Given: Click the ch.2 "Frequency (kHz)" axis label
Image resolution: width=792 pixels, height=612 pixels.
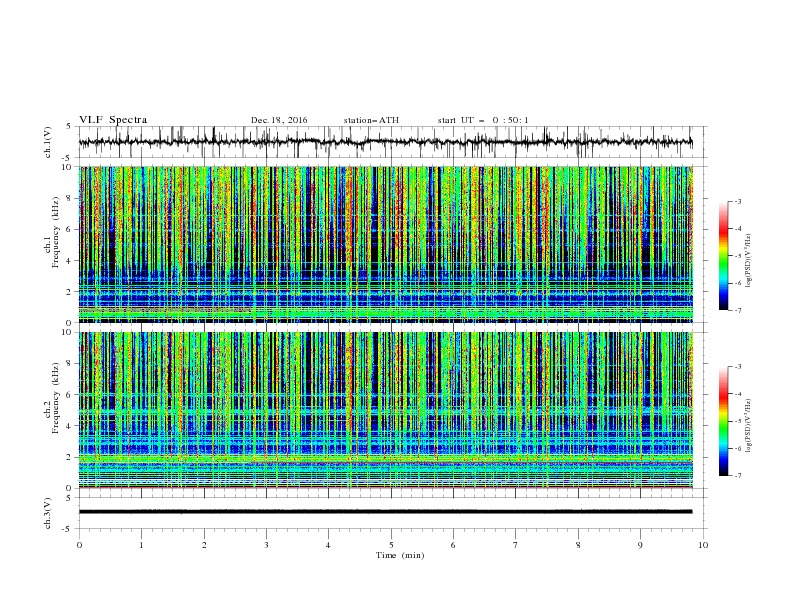Looking at the screenshot, I should (x=55, y=398).
